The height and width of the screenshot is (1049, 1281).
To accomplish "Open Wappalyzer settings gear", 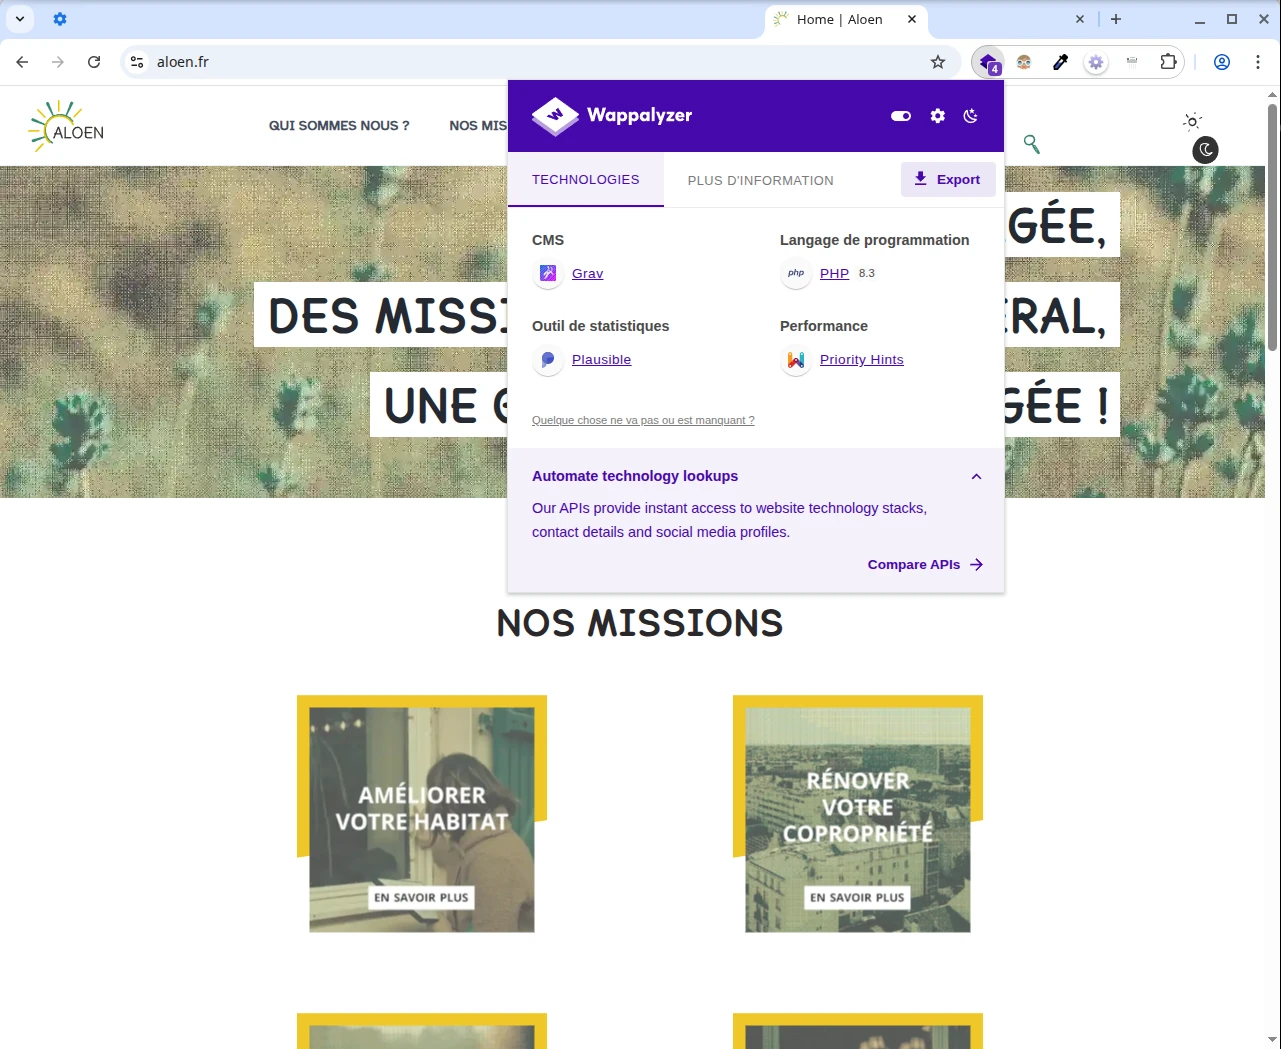I will click(937, 116).
